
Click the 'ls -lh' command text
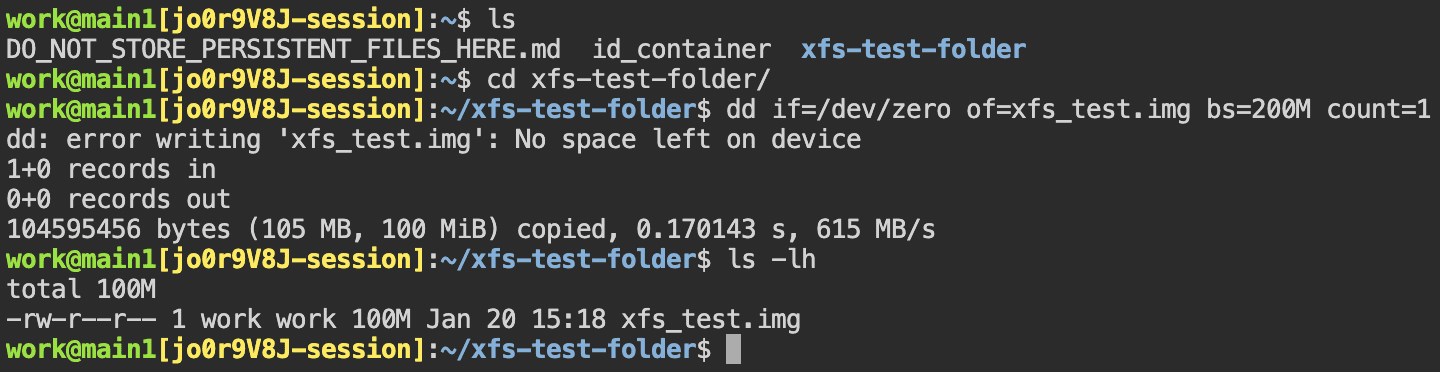tap(755, 261)
